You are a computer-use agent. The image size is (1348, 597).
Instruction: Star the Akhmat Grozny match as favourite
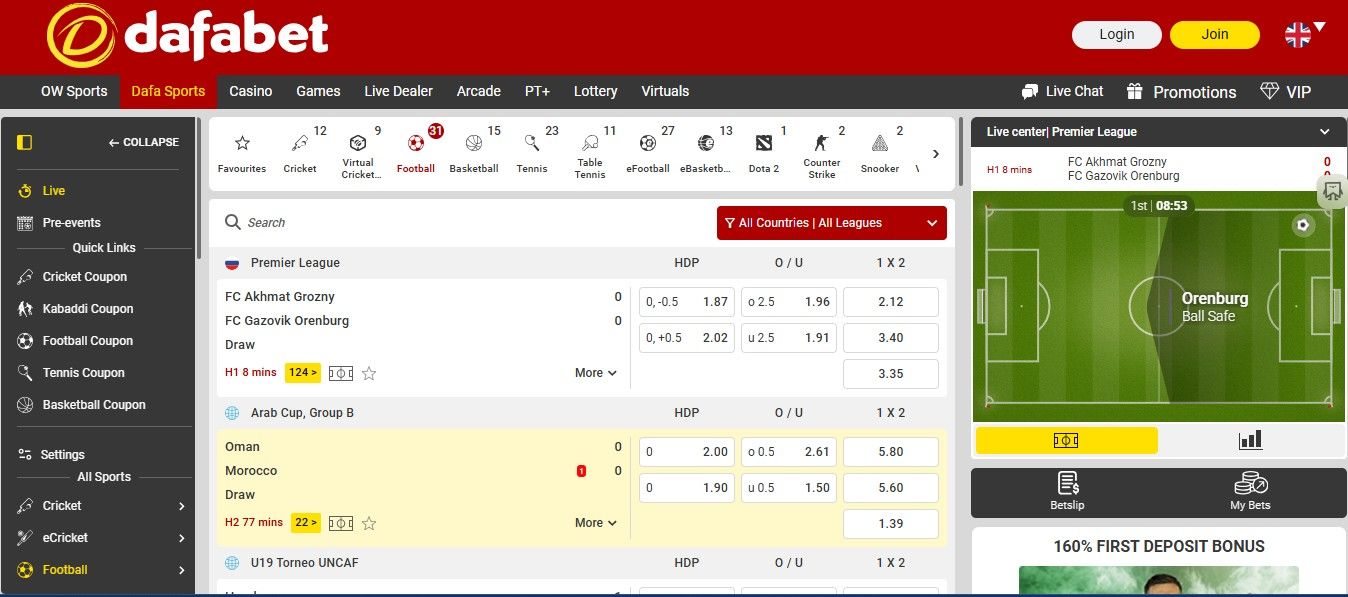(x=368, y=373)
